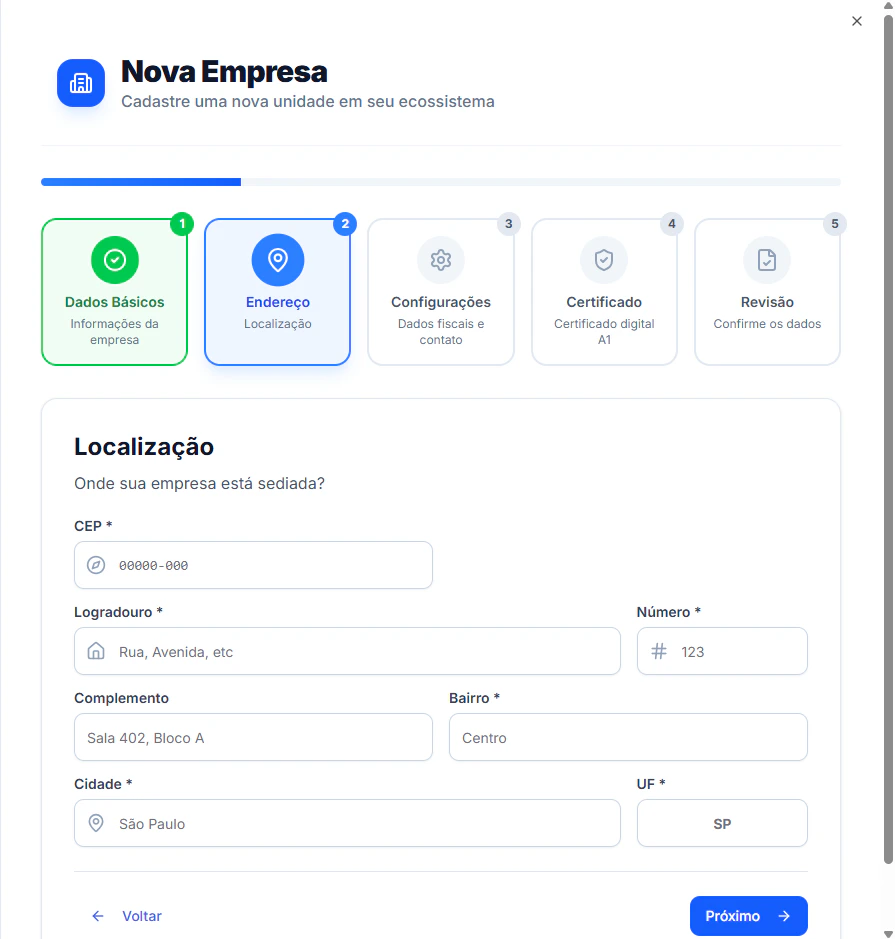Click the 'Bairro *' label
Image resolution: width=895 pixels, height=939 pixels.
474,698
